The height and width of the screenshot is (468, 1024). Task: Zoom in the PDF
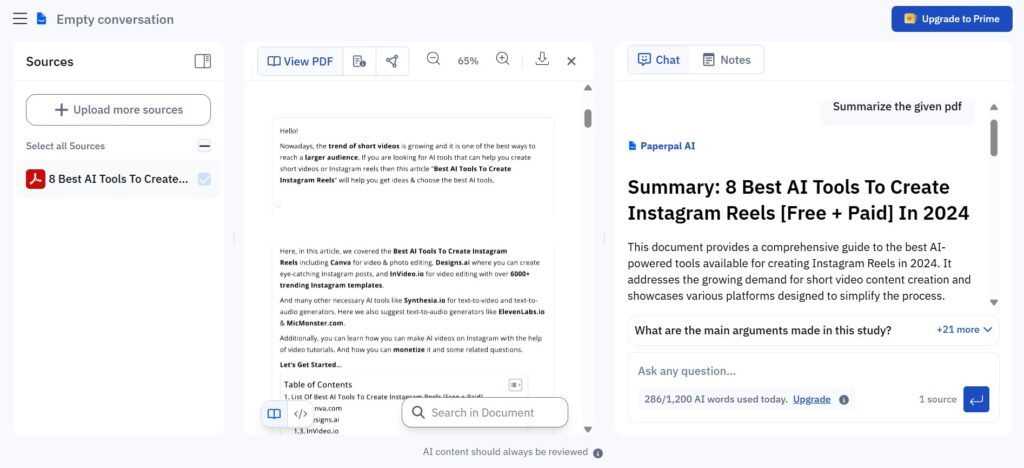(x=502, y=59)
